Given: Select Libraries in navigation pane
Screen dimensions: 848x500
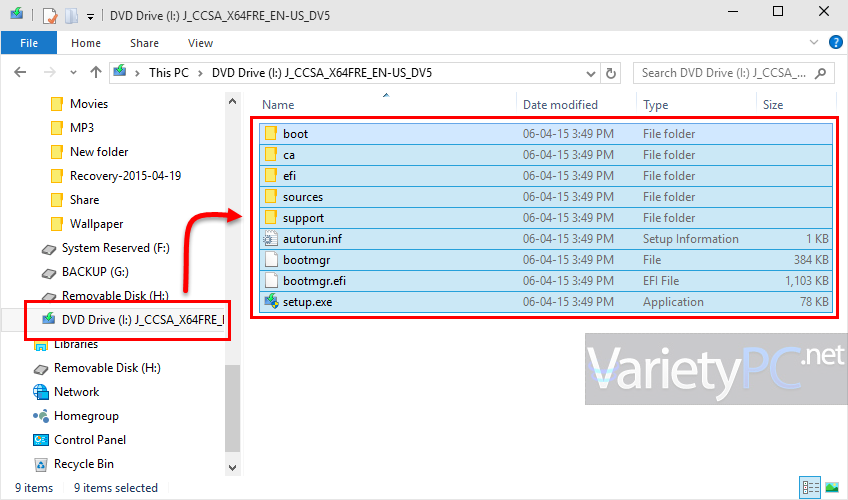Looking at the screenshot, I should (76, 344).
